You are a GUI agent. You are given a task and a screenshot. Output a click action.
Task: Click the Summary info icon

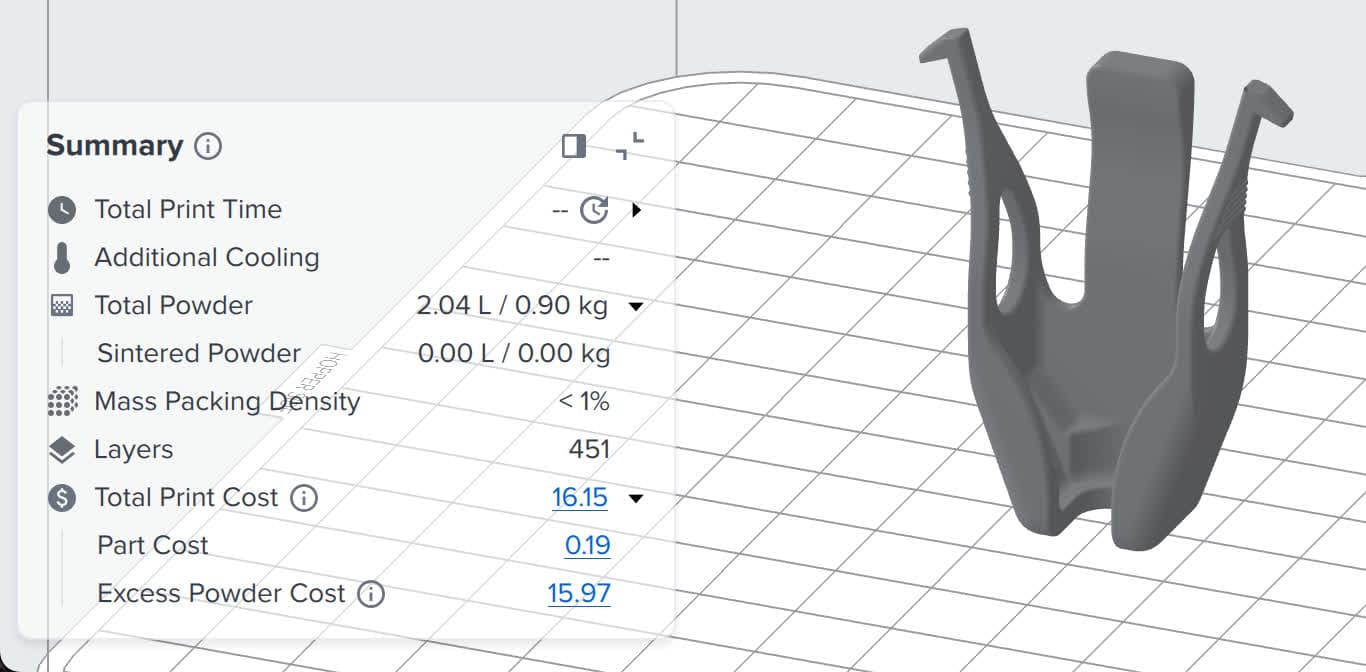tap(208, 146)
